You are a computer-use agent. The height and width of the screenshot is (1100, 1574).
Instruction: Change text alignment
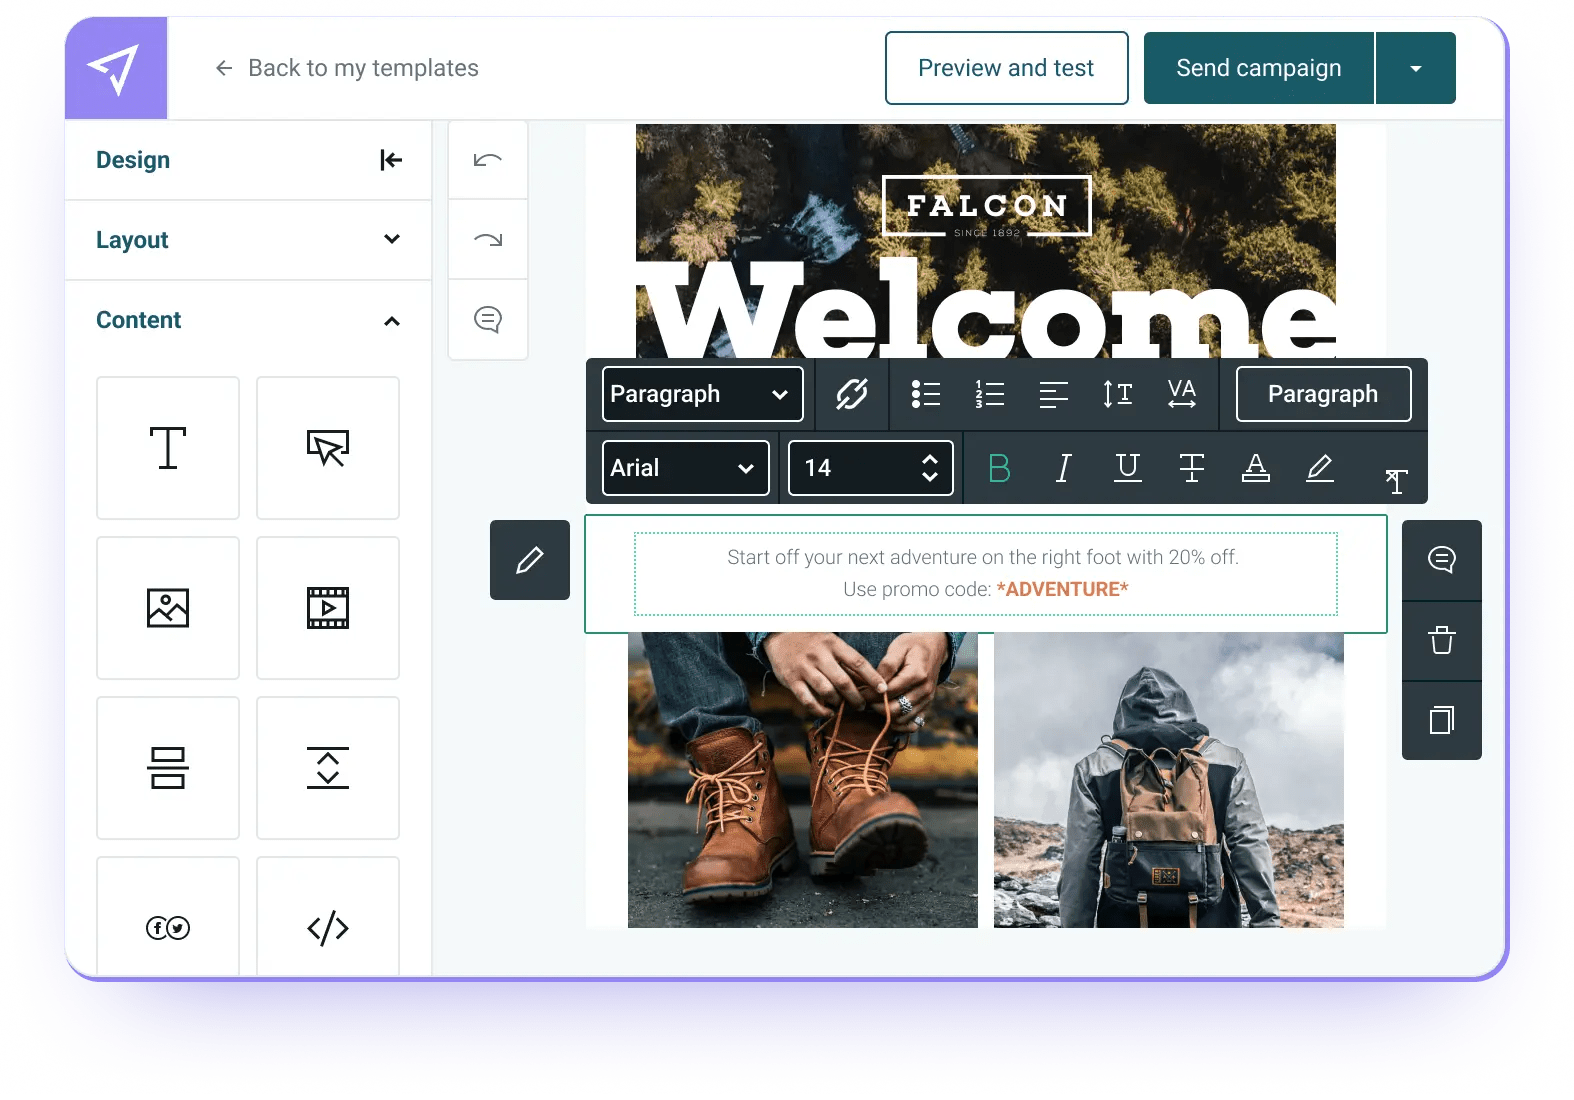click(x=1054, y=394)
